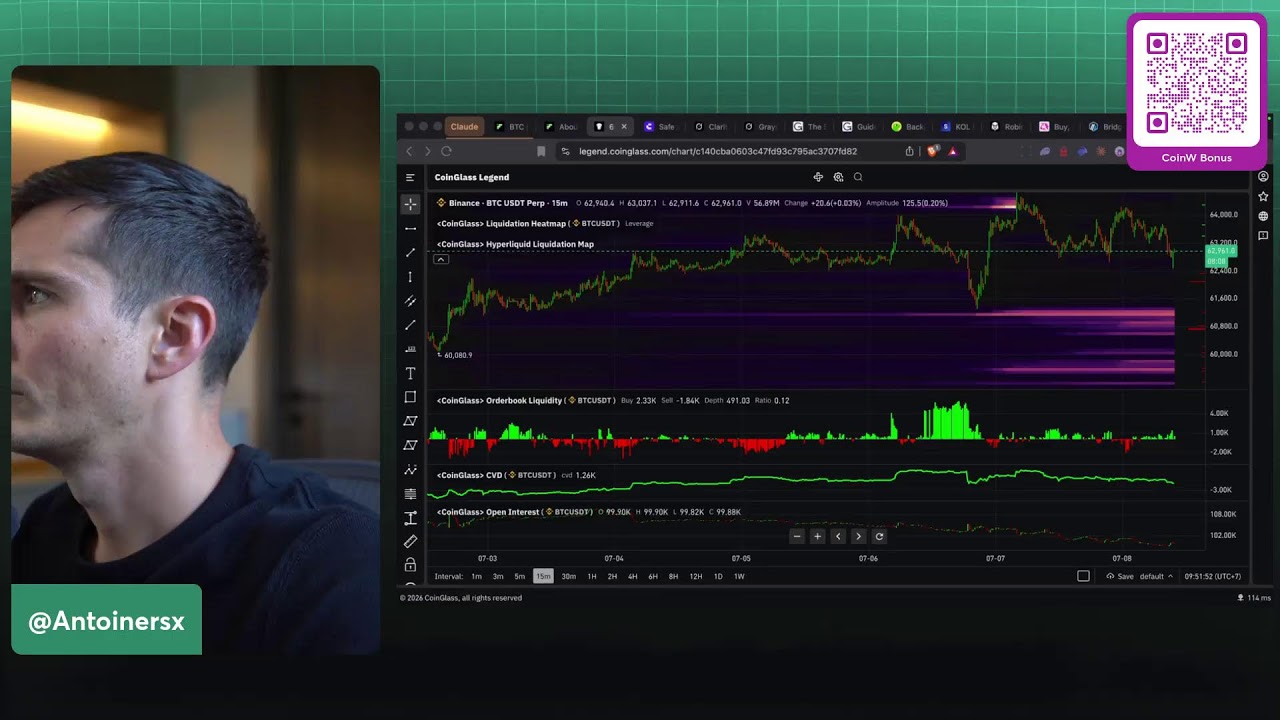
Task: Click the search magnifier in chart header
Action: point(858,177)
